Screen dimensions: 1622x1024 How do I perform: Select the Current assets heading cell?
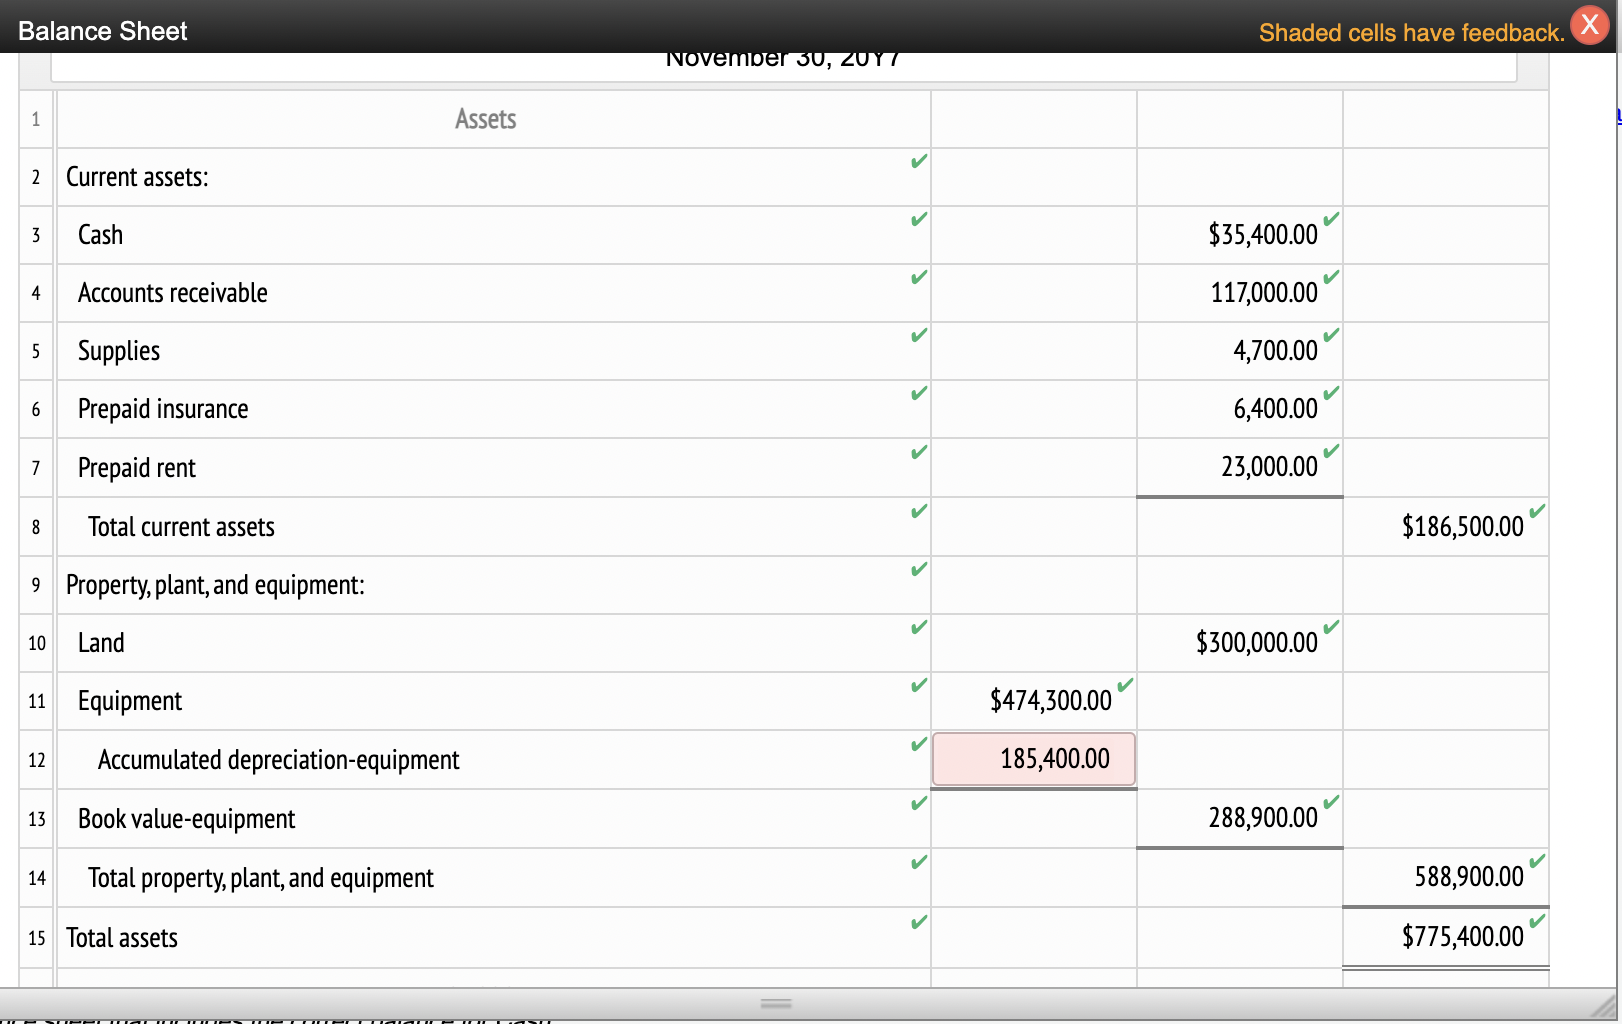494,177
